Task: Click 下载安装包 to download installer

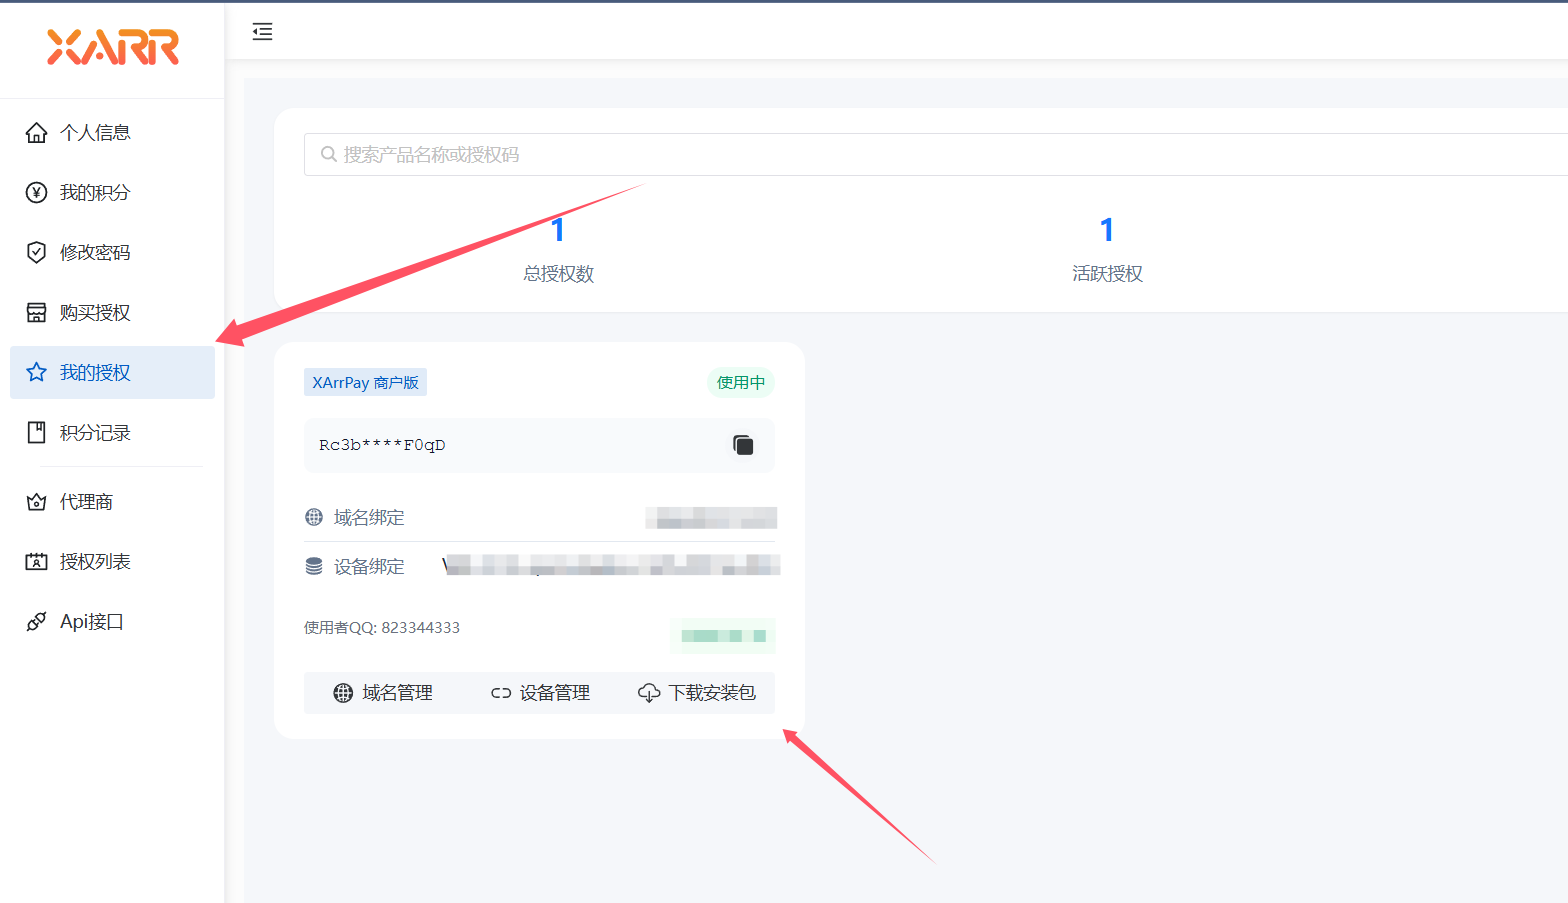Action: pyautogui.click(x=697, y=692)
